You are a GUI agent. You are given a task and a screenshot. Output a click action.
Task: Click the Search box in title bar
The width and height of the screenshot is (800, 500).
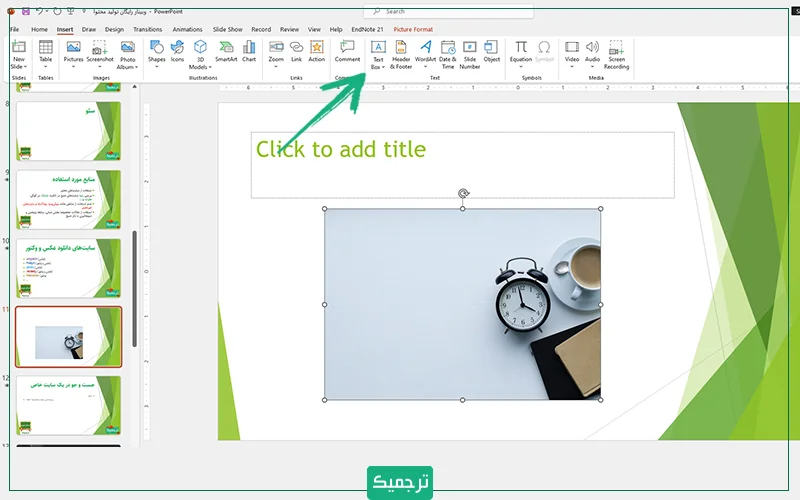448,11
